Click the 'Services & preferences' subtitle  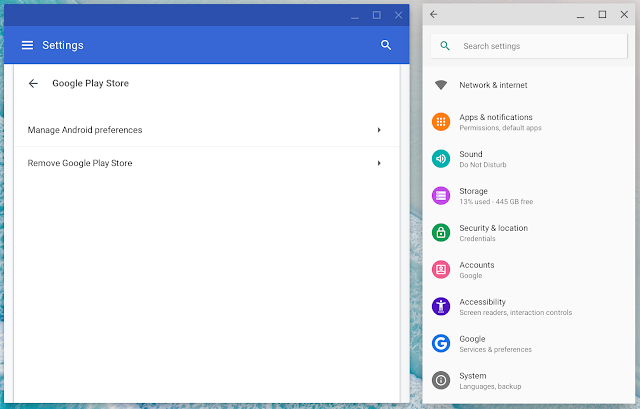click(496, 349)
